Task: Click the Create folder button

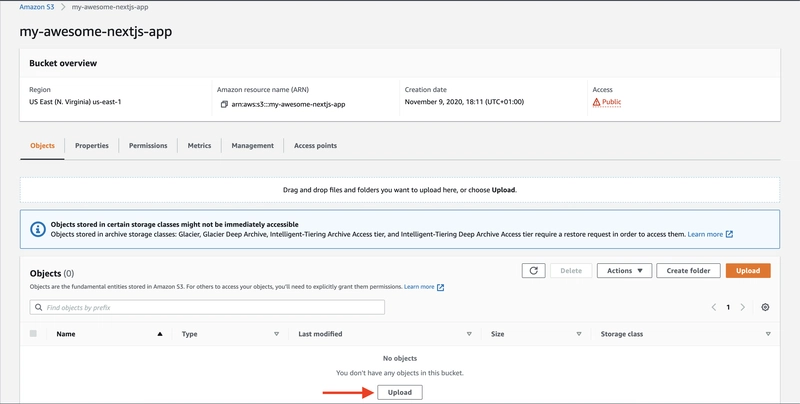Action: coord(688,270)
